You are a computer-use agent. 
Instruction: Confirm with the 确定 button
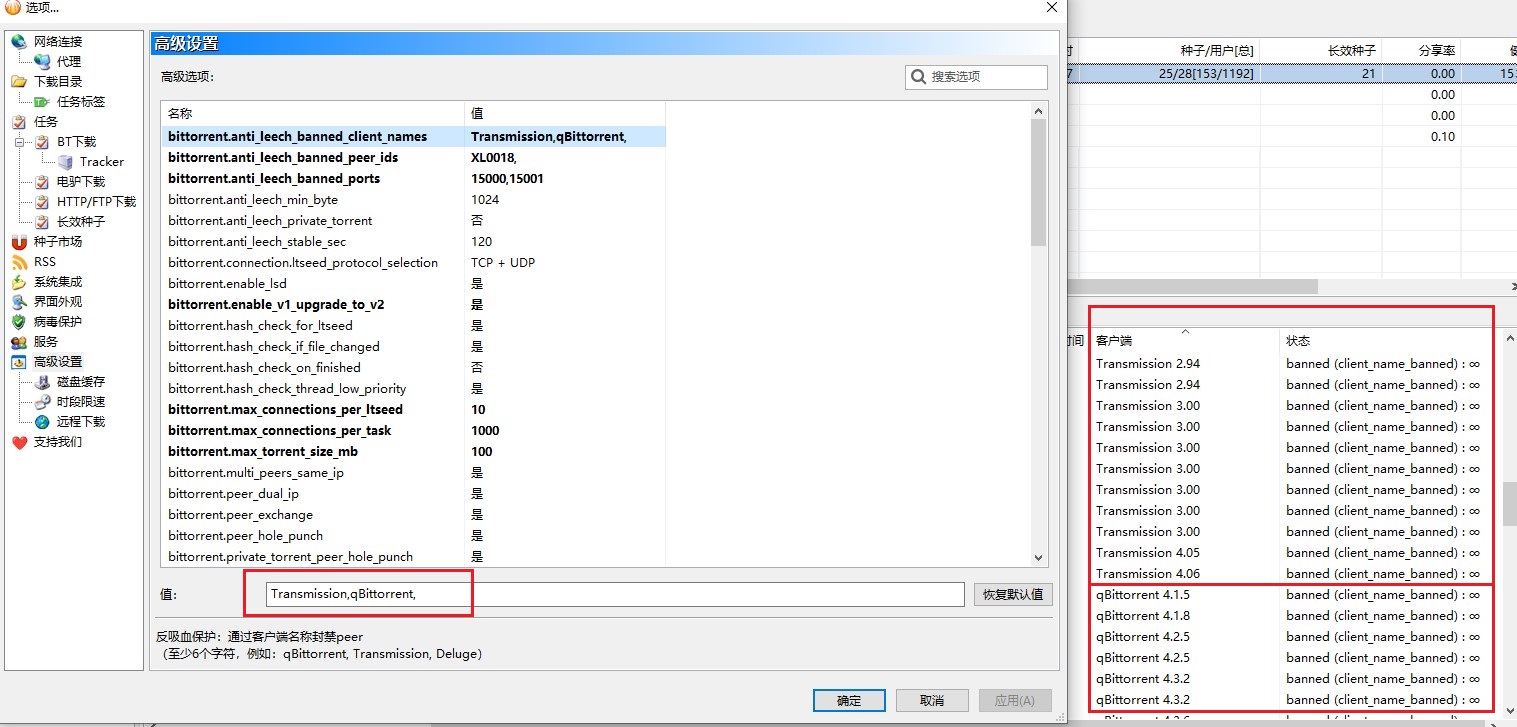click(x=849, y=700)
